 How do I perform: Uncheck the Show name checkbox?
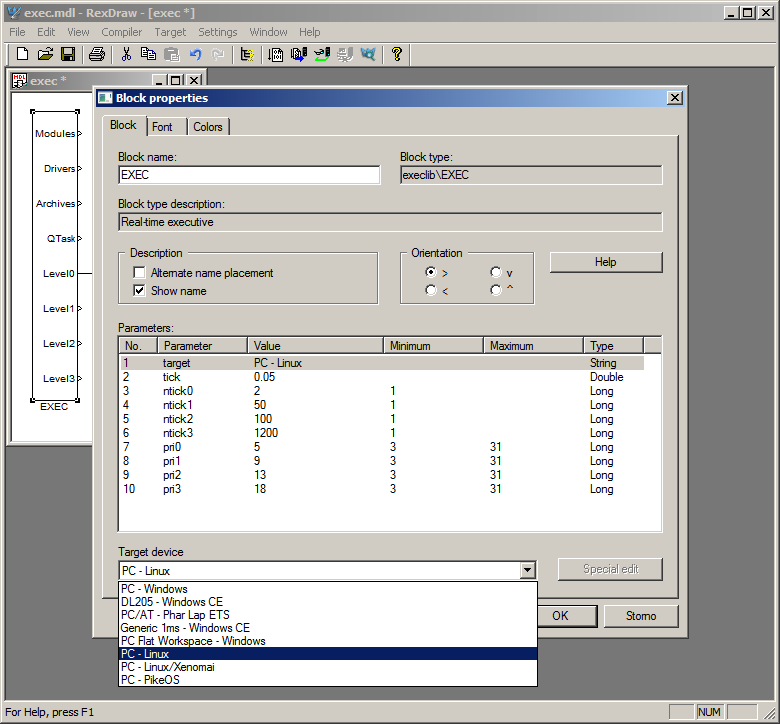coord(139,291)
